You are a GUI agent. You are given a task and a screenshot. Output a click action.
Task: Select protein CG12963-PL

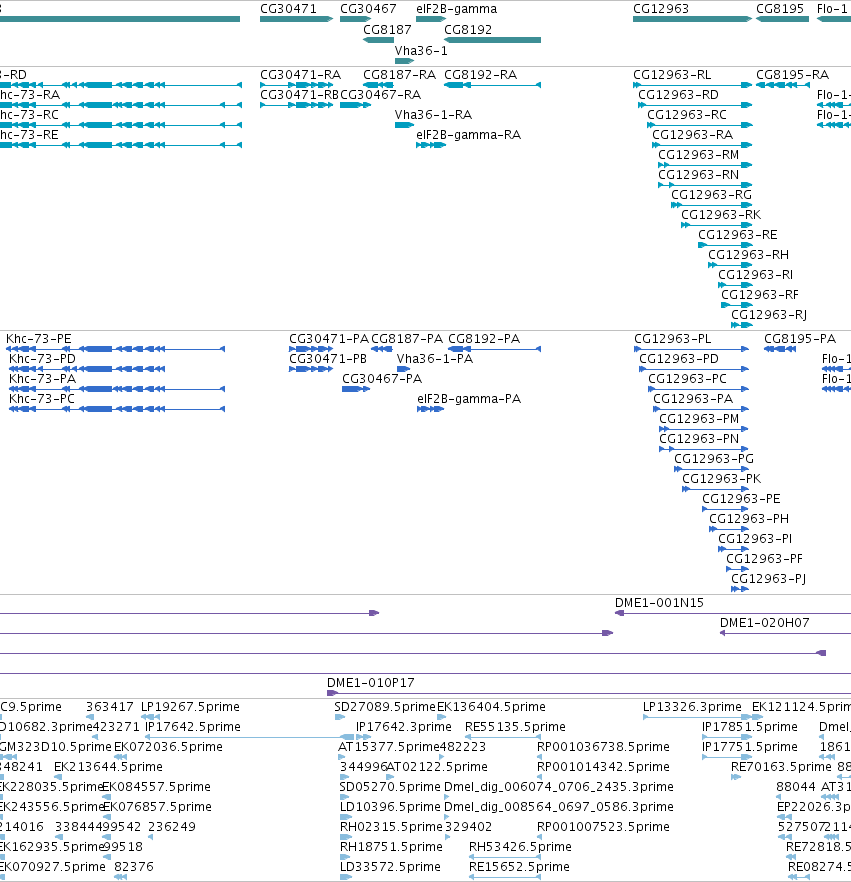click(x=691, y=349)
